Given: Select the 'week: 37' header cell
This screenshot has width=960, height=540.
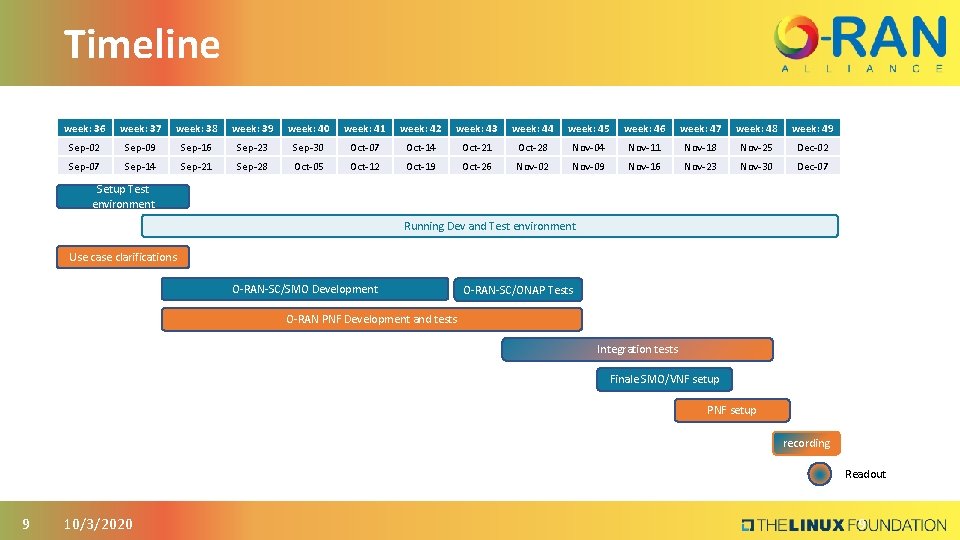Looking at the screenshot, I should [x=141, y=128].
